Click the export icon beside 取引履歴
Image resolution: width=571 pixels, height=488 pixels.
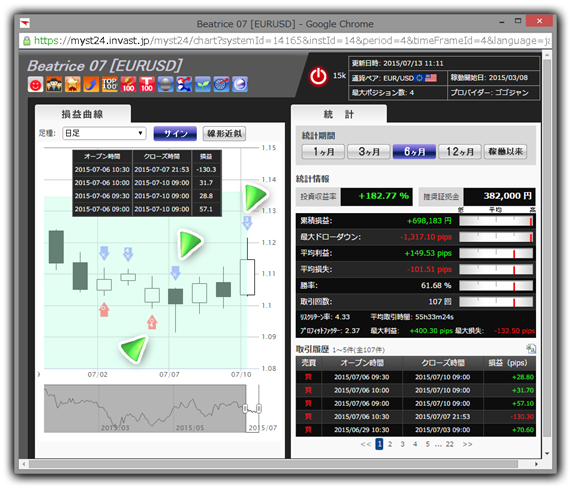[x=531, y=349]
